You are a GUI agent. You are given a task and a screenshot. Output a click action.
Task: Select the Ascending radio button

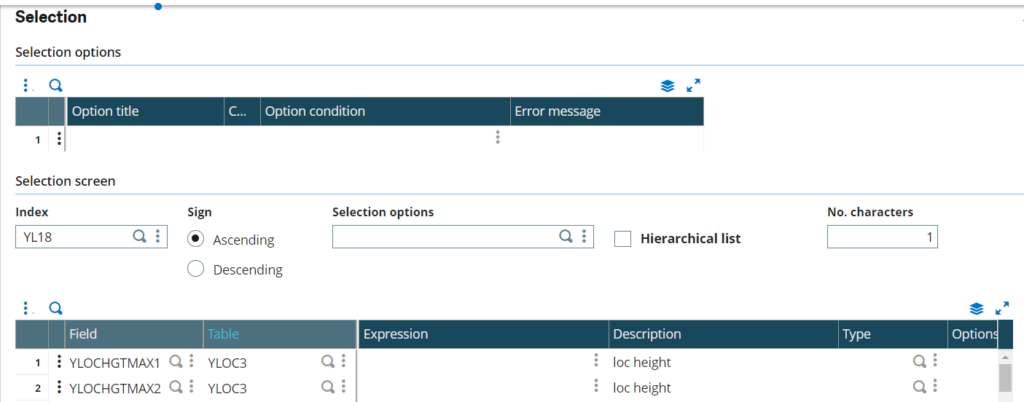(196, 240)
